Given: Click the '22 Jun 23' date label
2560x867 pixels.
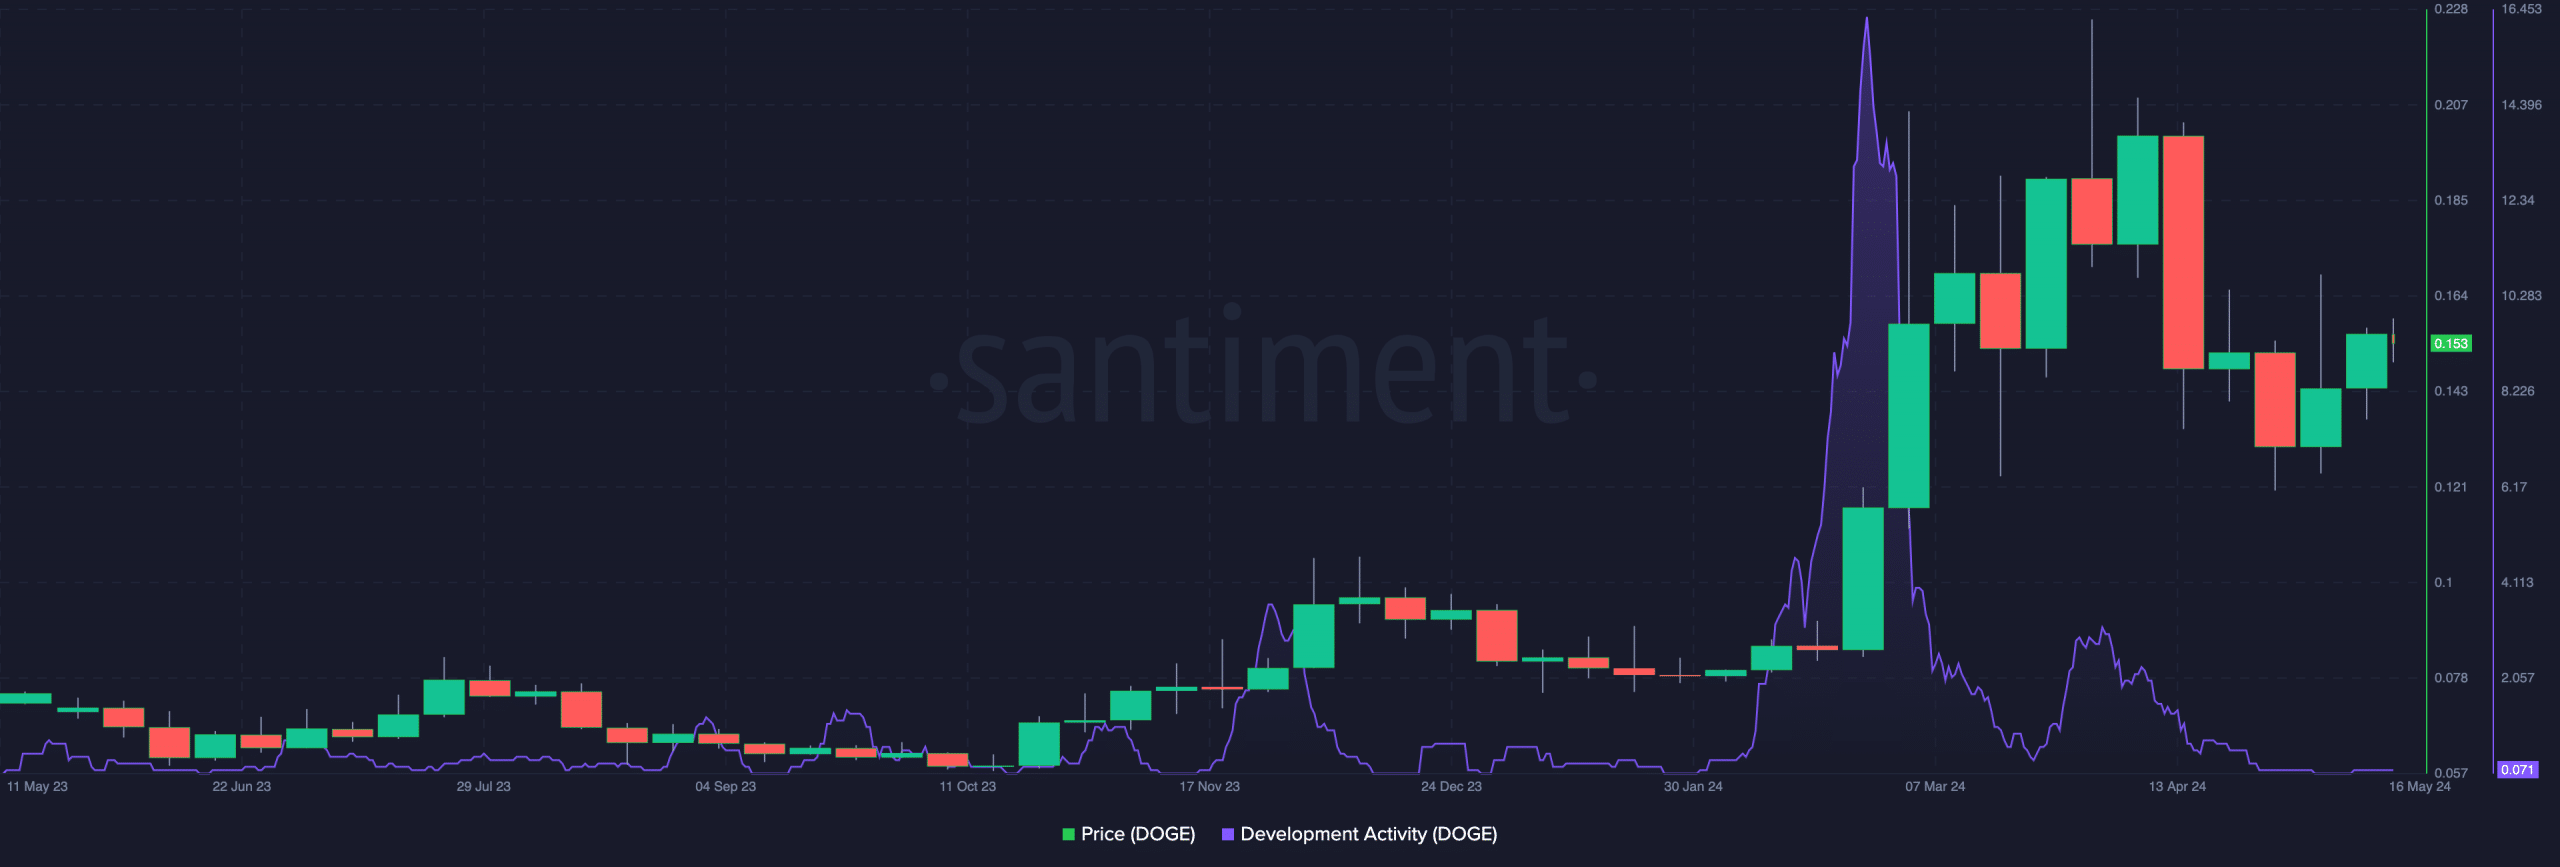Looking at the screenshot, I should [x=242, y=787].
